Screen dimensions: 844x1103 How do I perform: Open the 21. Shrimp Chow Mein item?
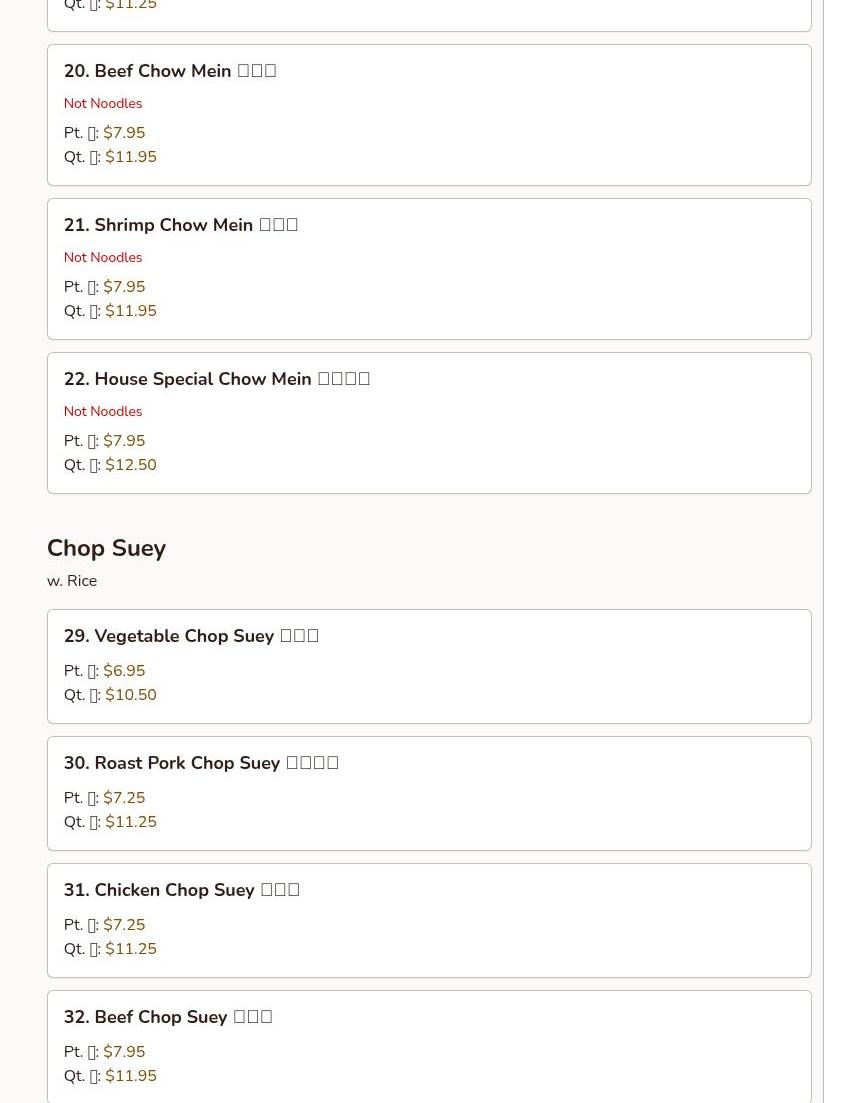click(x=429, y=269)
